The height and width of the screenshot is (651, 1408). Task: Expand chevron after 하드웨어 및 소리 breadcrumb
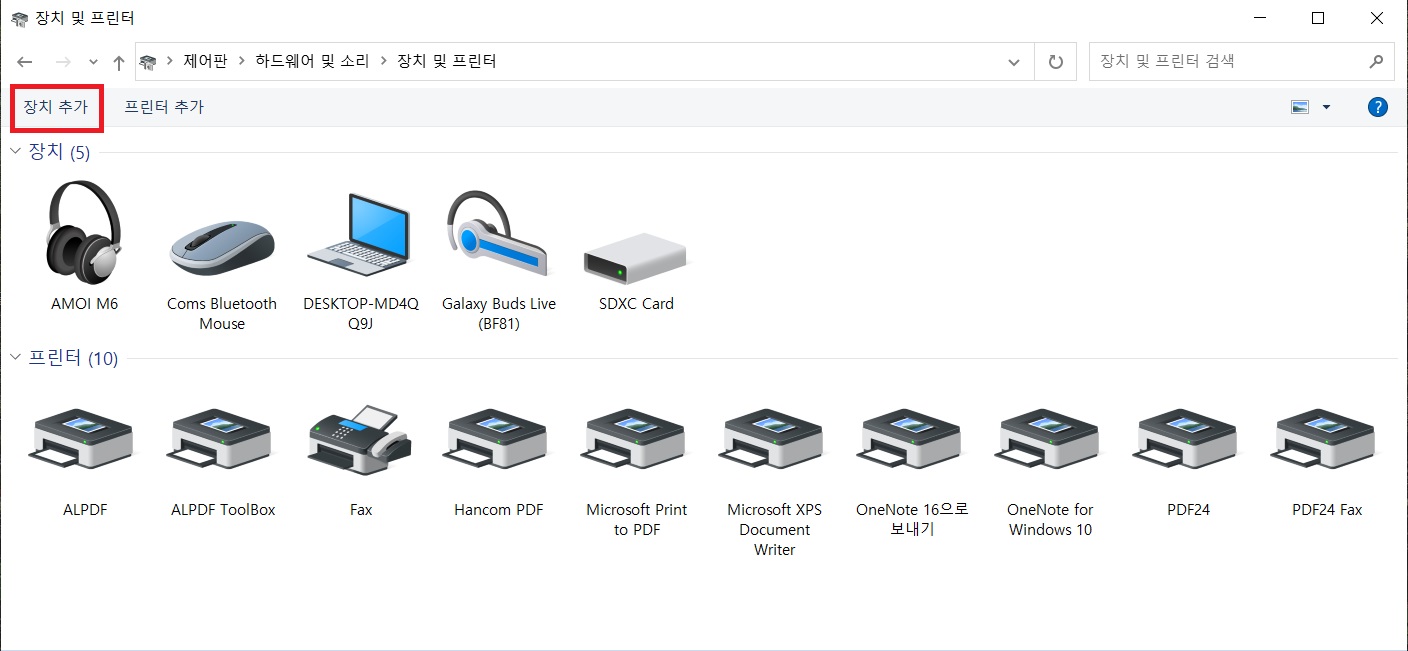point(383,62)
